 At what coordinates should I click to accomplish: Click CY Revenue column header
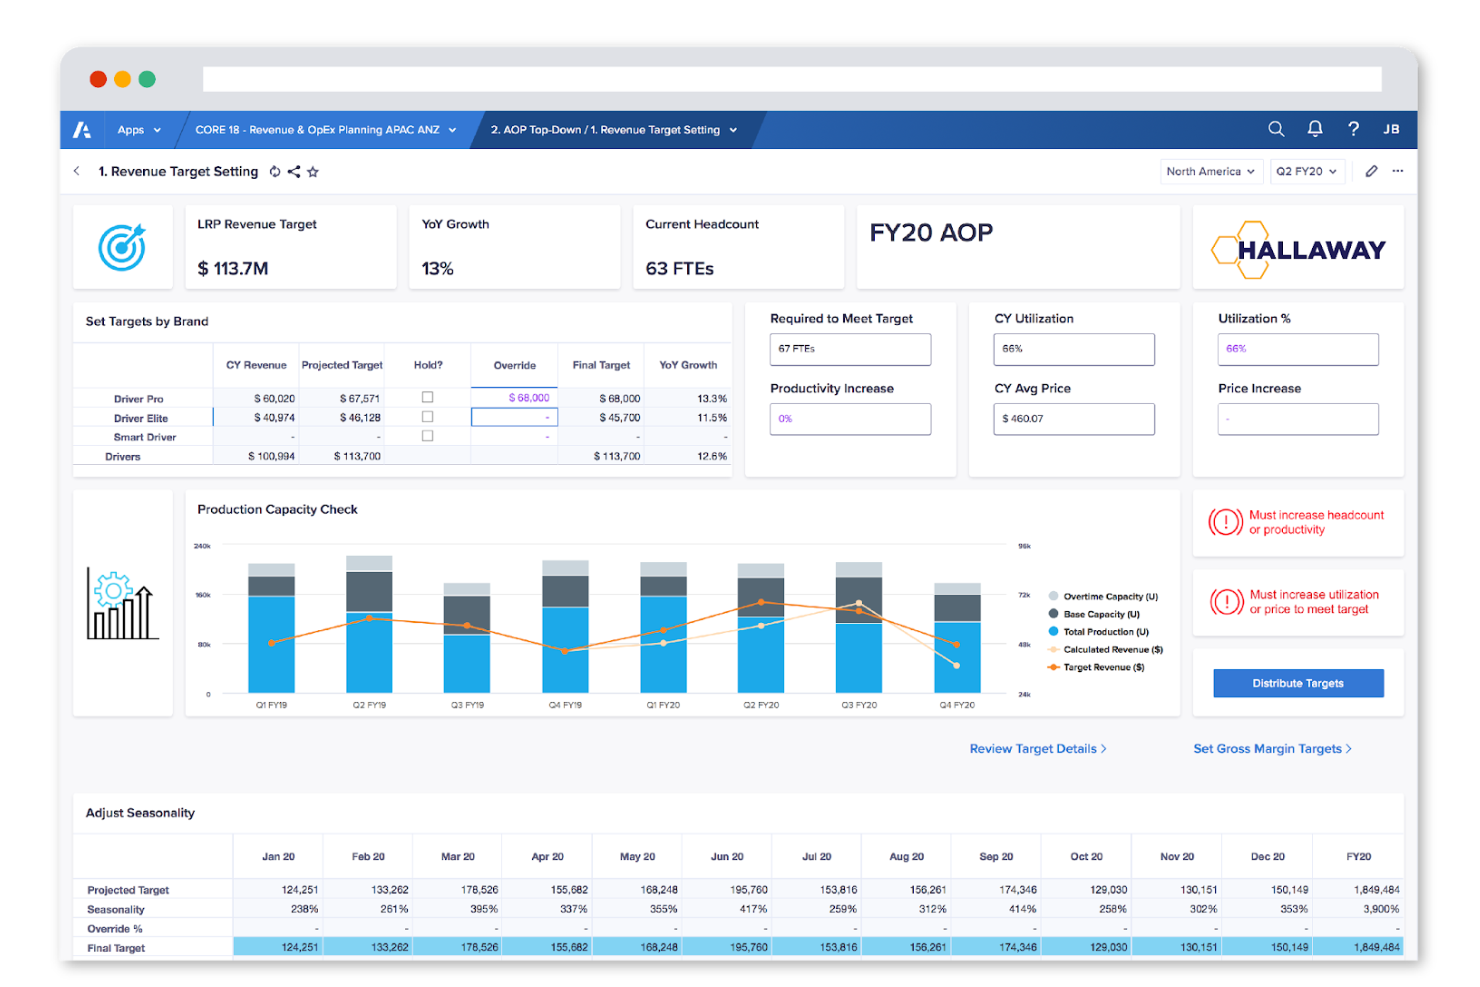[x=256, y=365]
